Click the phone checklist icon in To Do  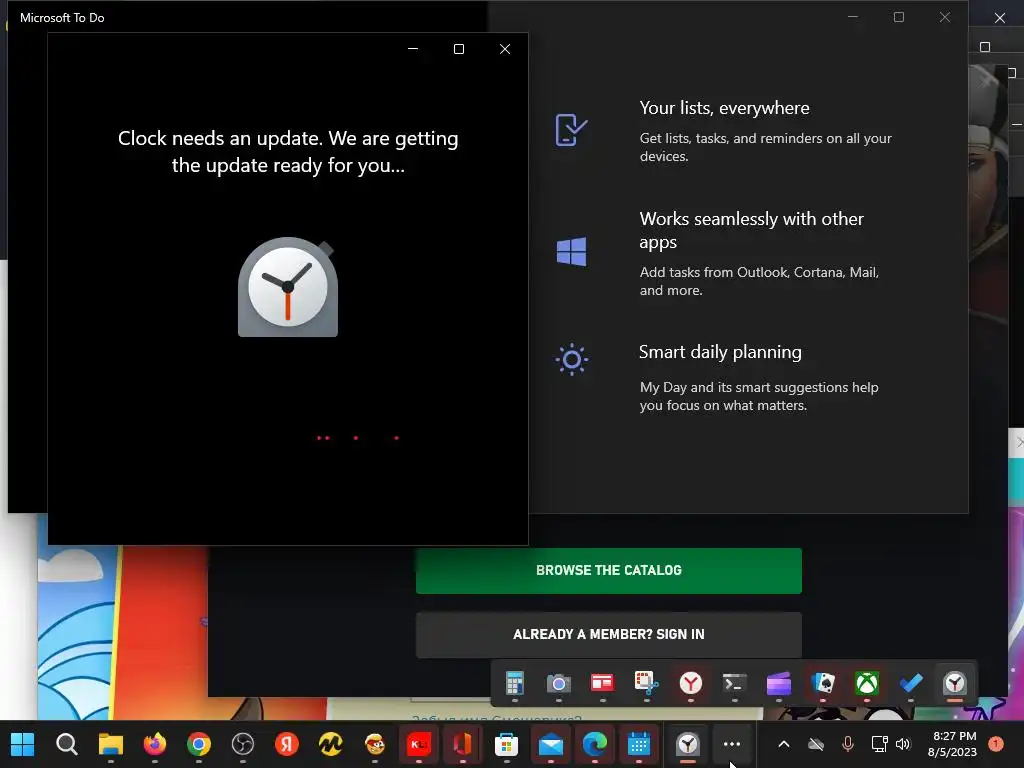pos(571,129)
